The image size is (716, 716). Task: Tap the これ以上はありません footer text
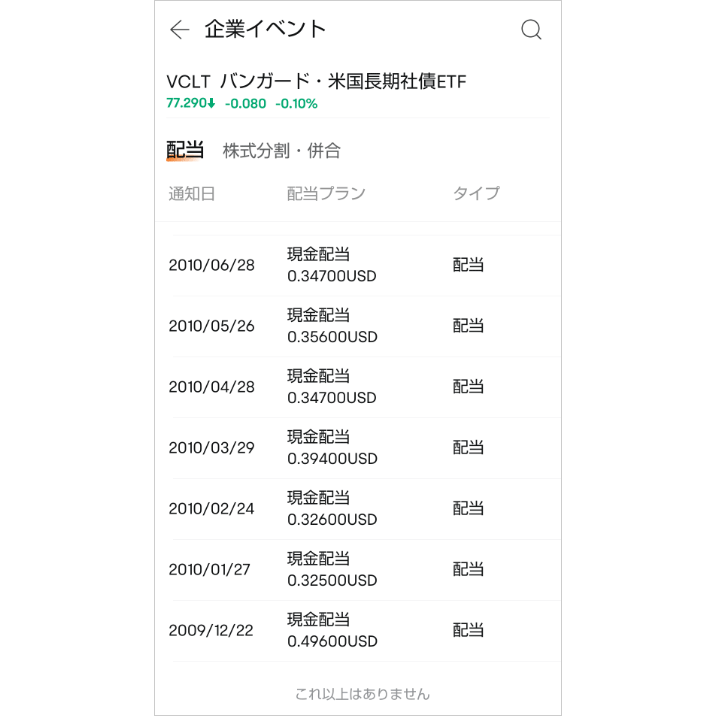[363, 694]
